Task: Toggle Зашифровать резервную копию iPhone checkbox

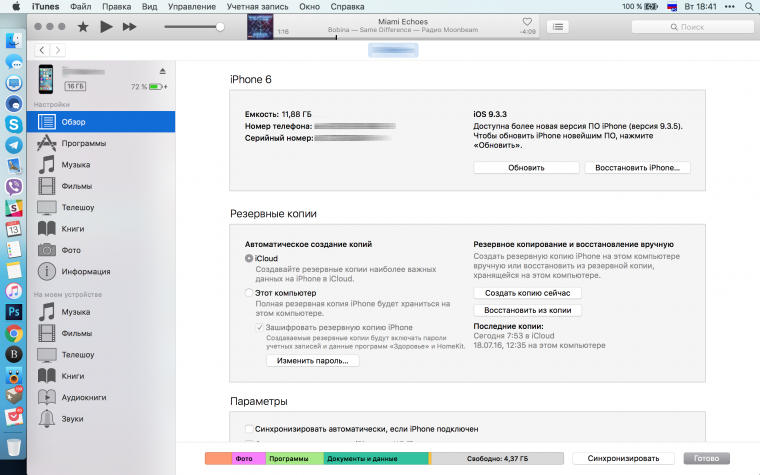Action: click(260, 327)
